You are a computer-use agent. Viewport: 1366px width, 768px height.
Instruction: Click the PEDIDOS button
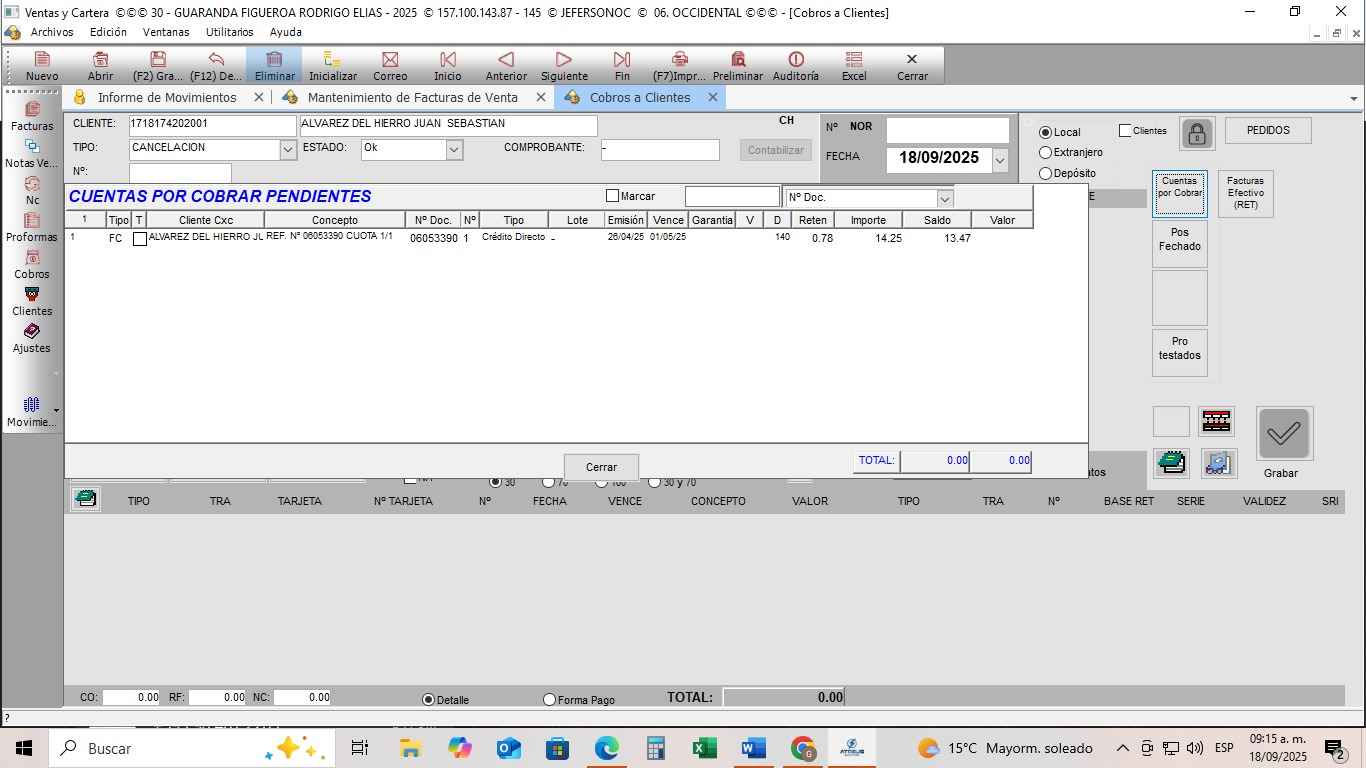click(1267, 130)
